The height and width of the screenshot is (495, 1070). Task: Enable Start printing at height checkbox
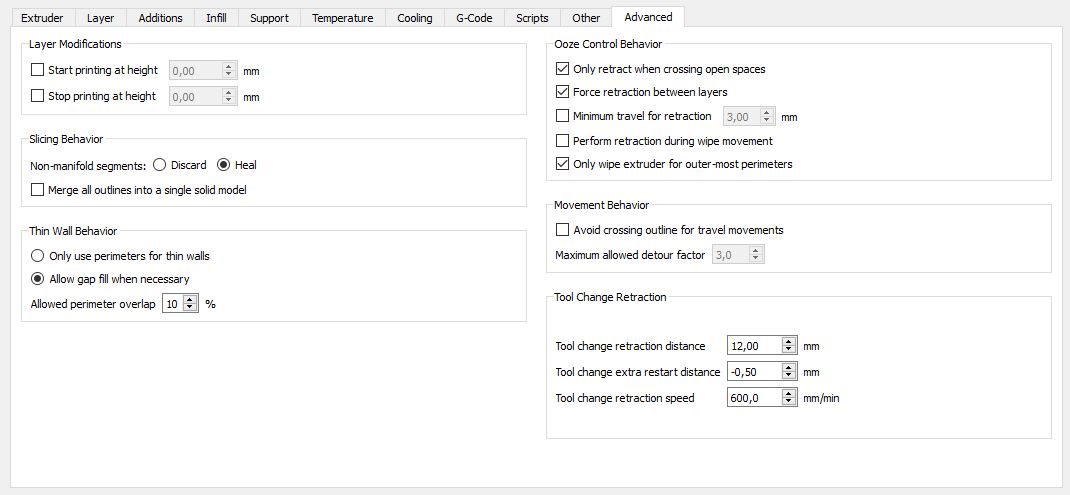pyautogui.click(x=38, y=70)
